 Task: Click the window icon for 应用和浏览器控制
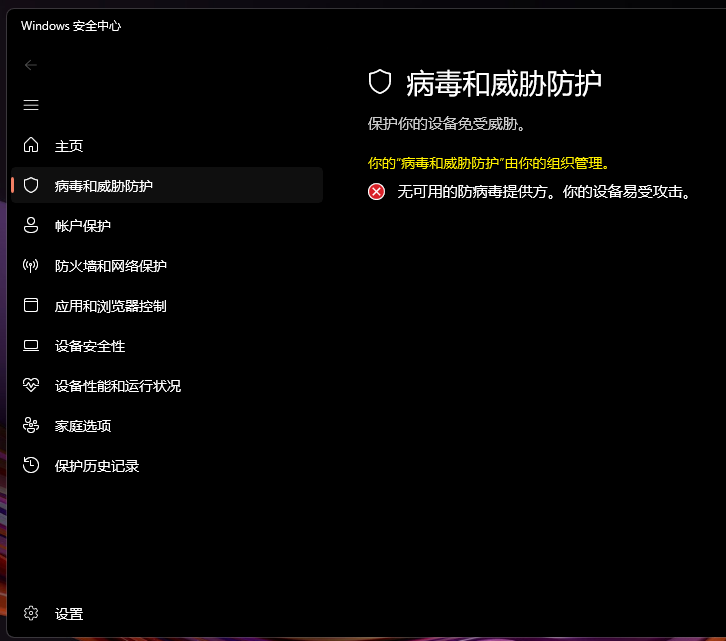[x=31, y=306]
